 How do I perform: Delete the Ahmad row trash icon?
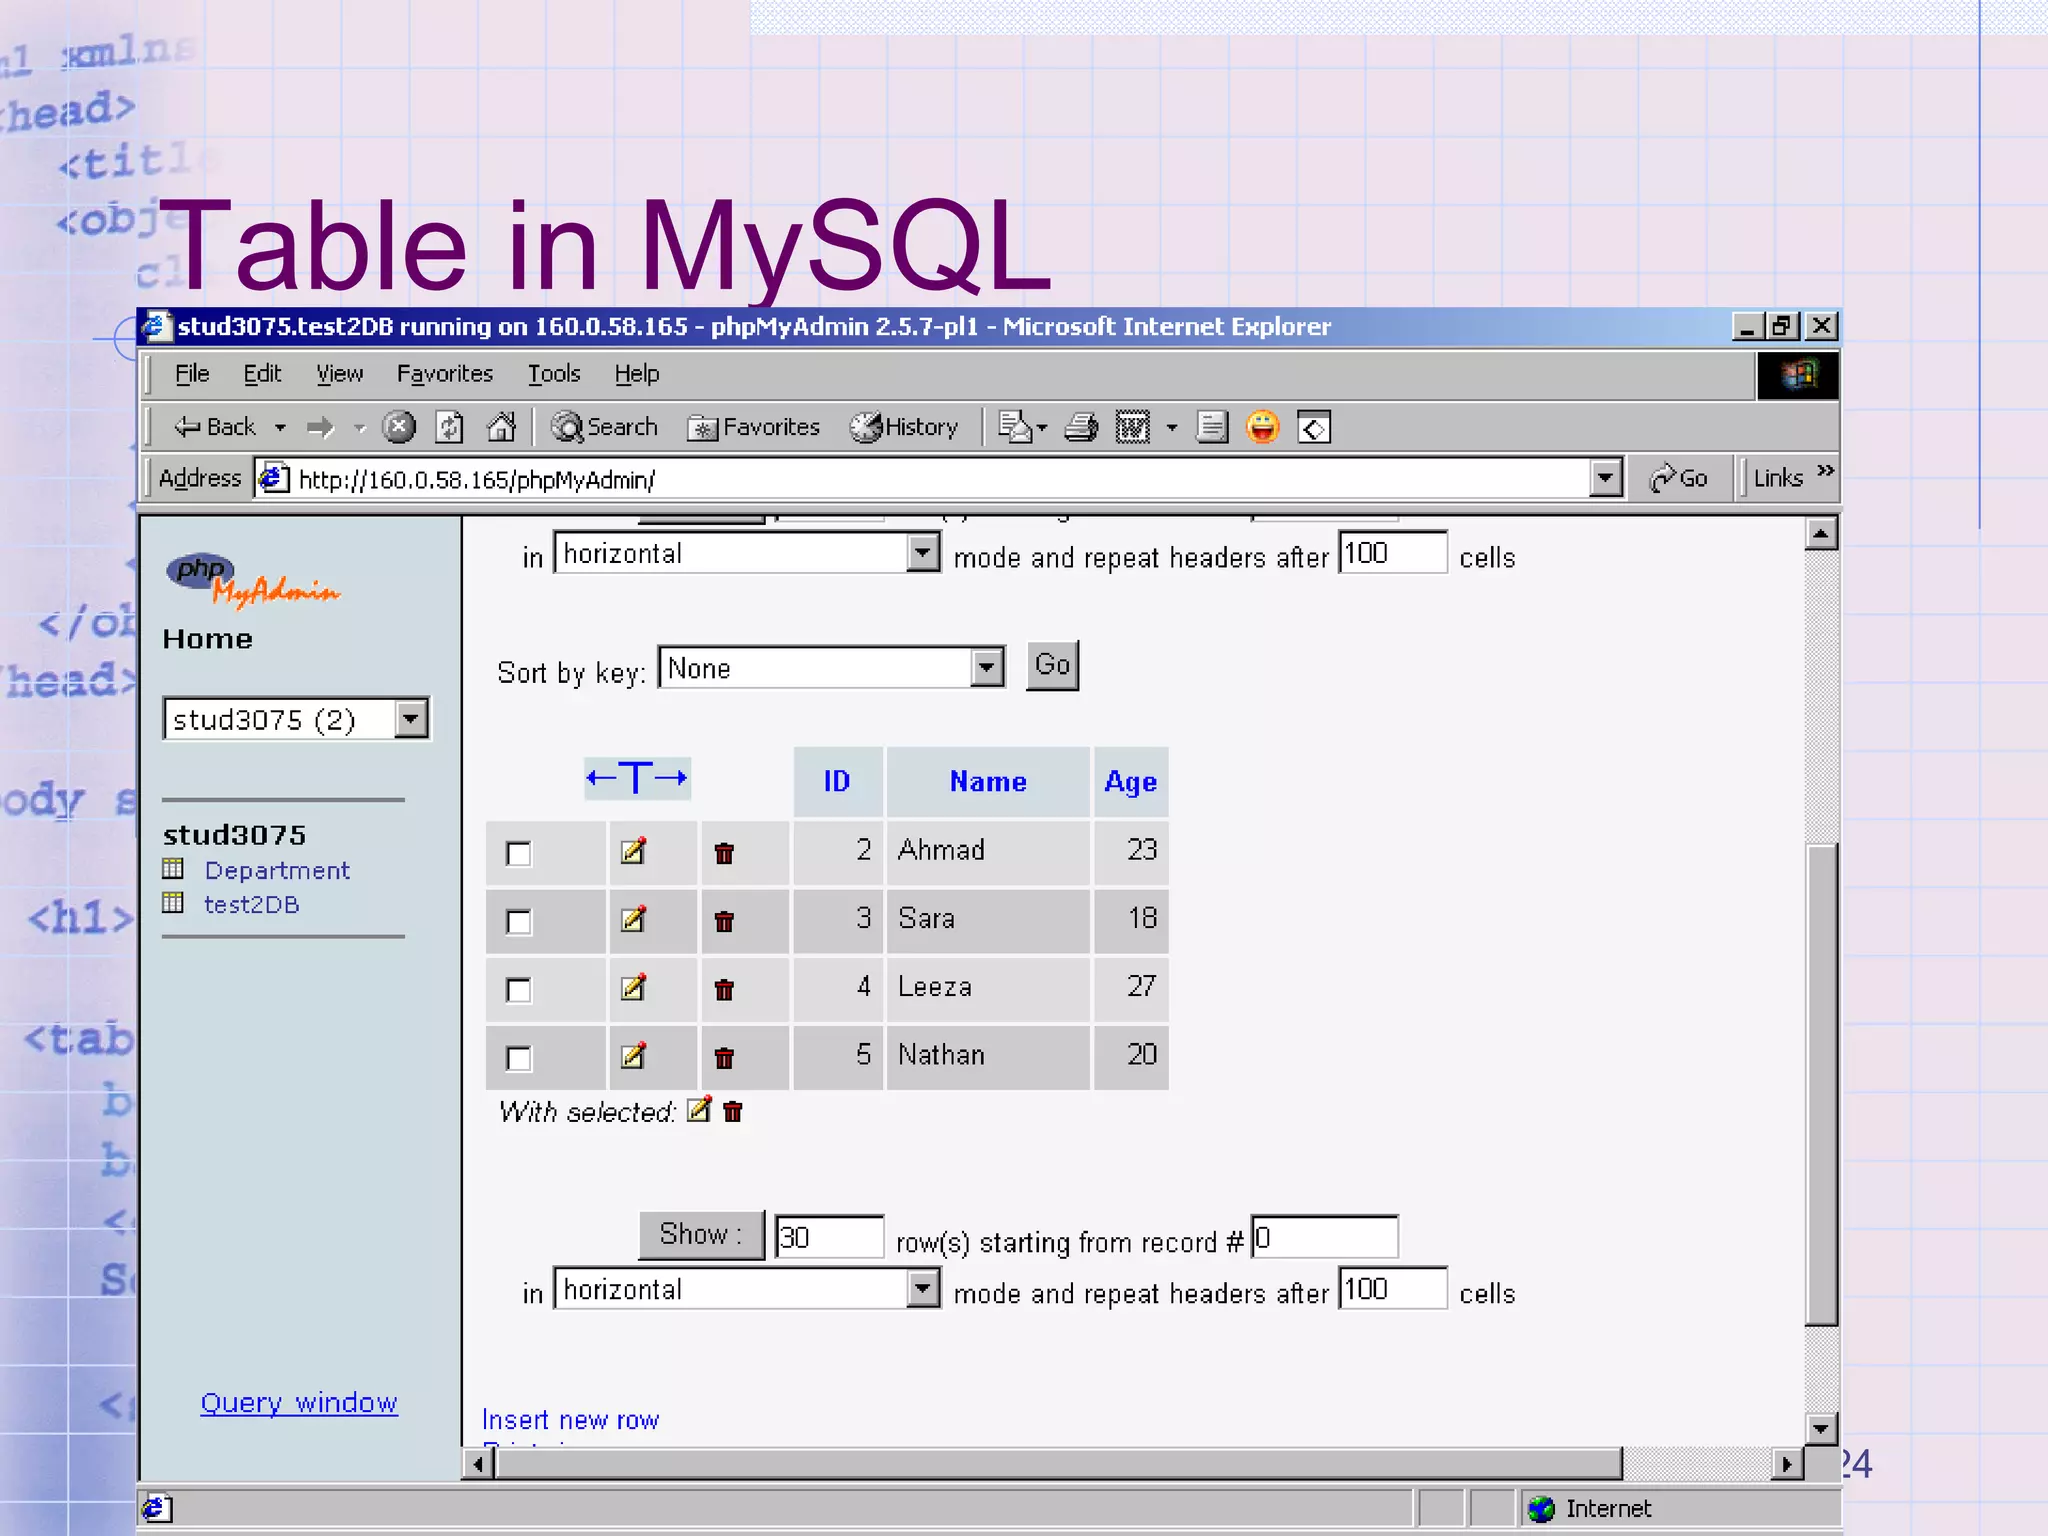[x=724, y=853]
